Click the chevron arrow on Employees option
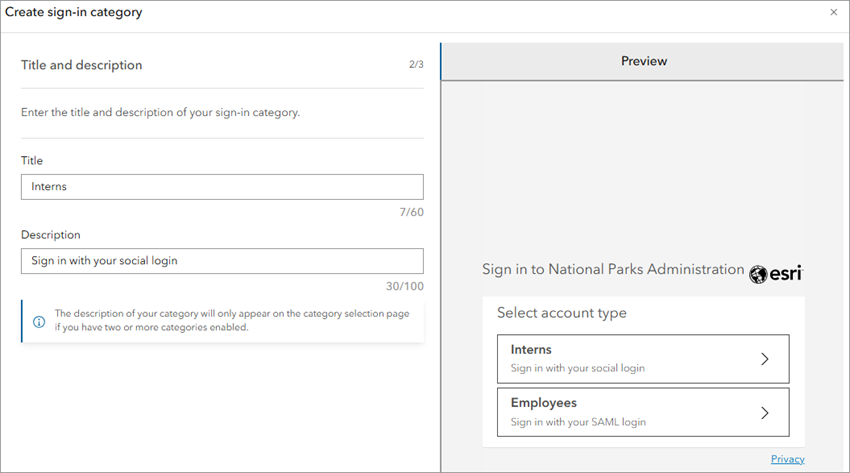Viewport: 850px width, 473px height. click(x=765, y=412)
